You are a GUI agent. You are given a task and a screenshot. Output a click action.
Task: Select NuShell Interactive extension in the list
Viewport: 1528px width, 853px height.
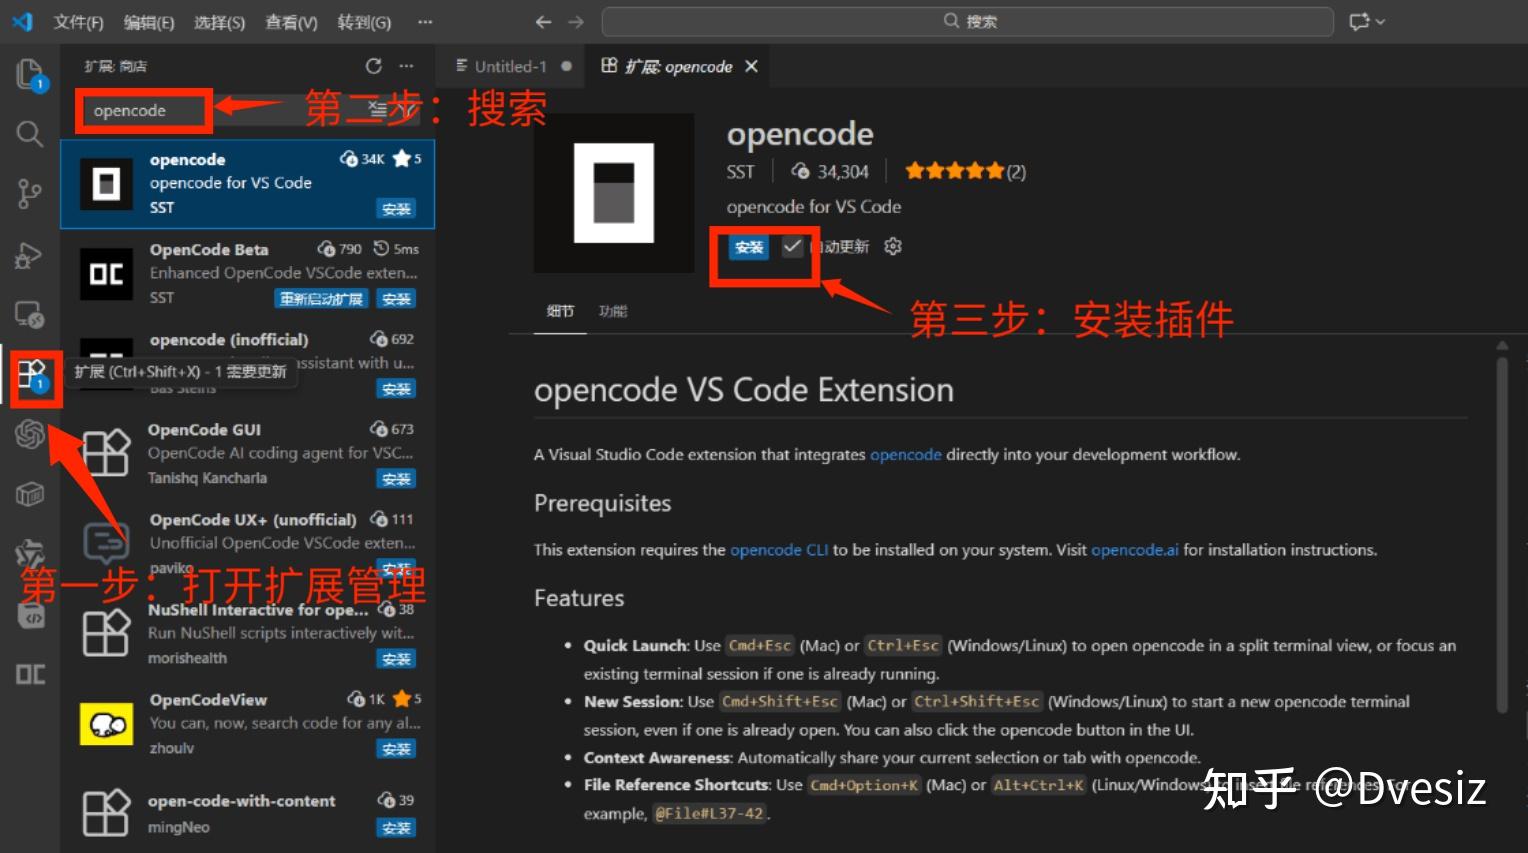(248, 634)
